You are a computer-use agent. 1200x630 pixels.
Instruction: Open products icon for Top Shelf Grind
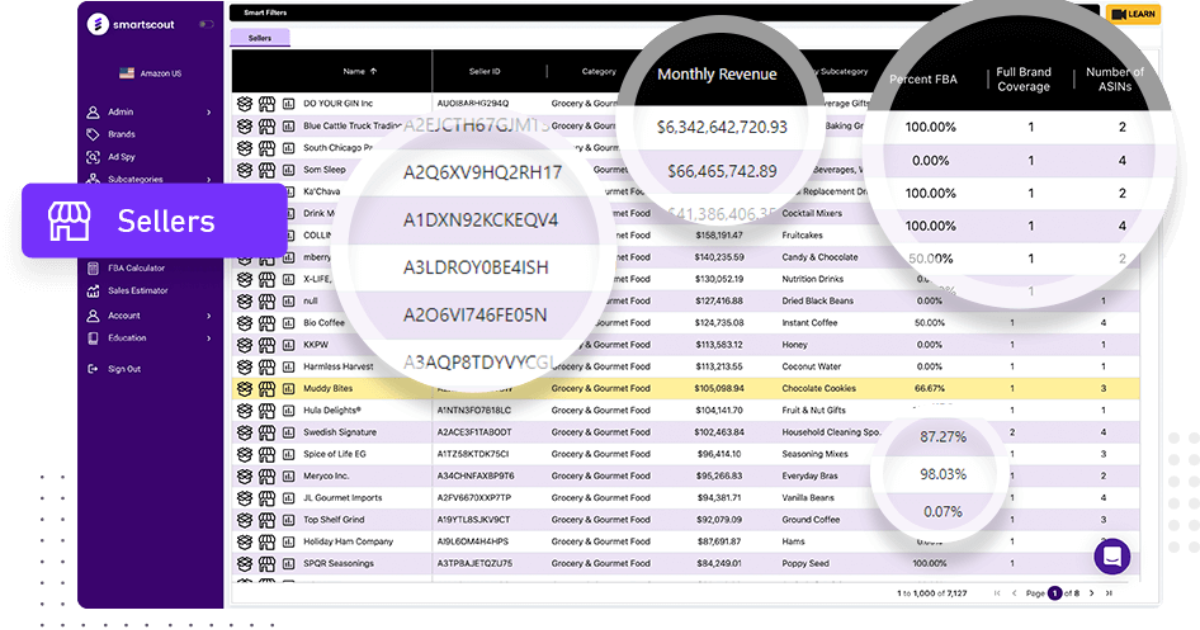(244, 520)
